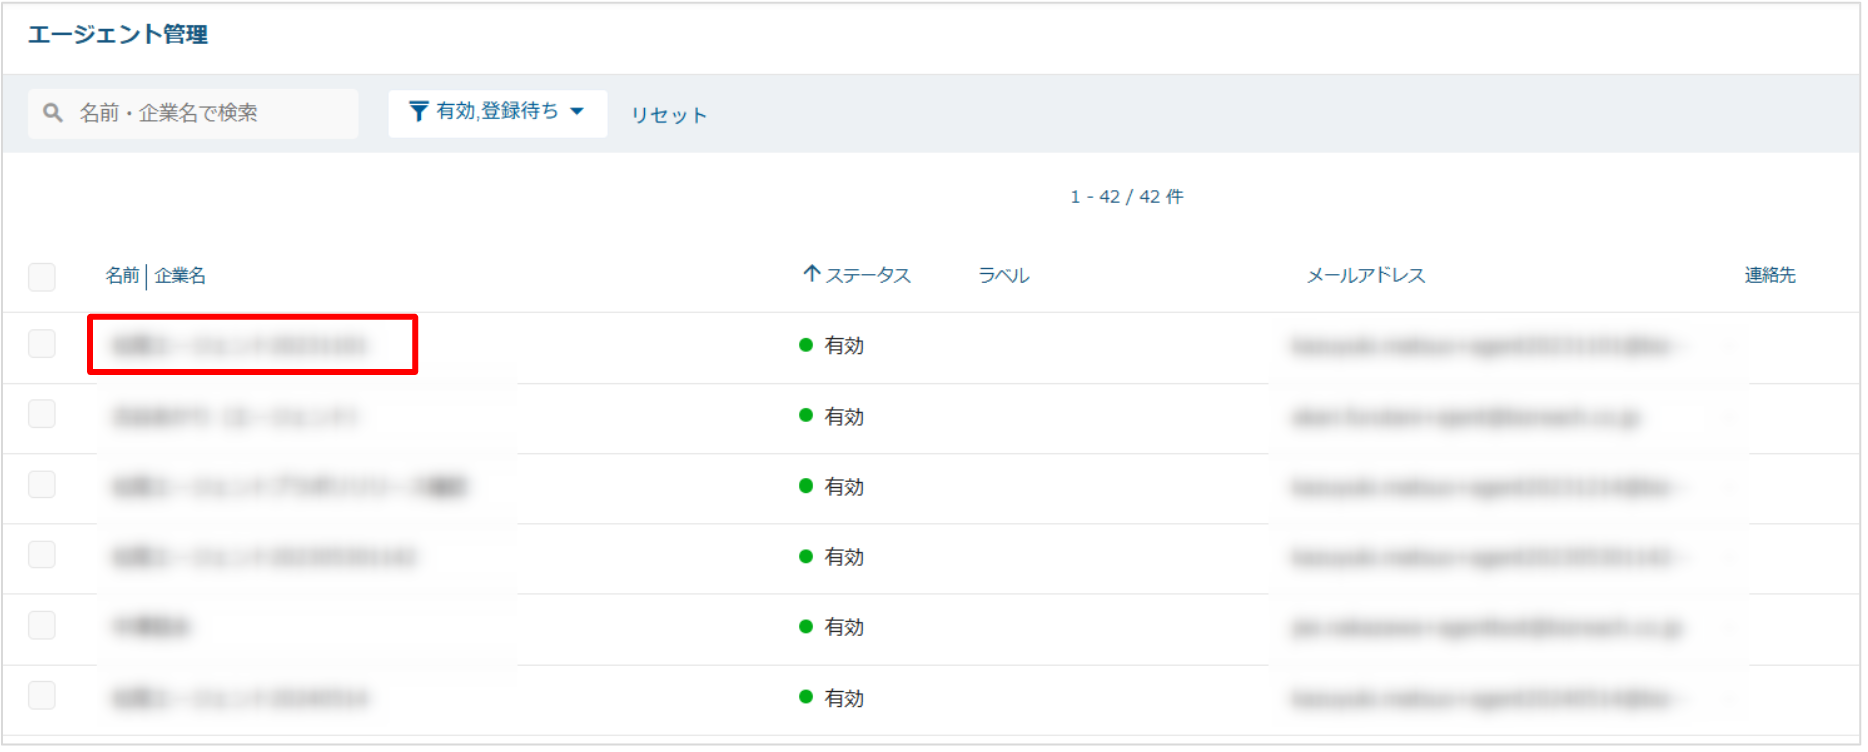Click the メールアドレス column header
This screenshot has height=752, width=1868.
pos(1365,275)
